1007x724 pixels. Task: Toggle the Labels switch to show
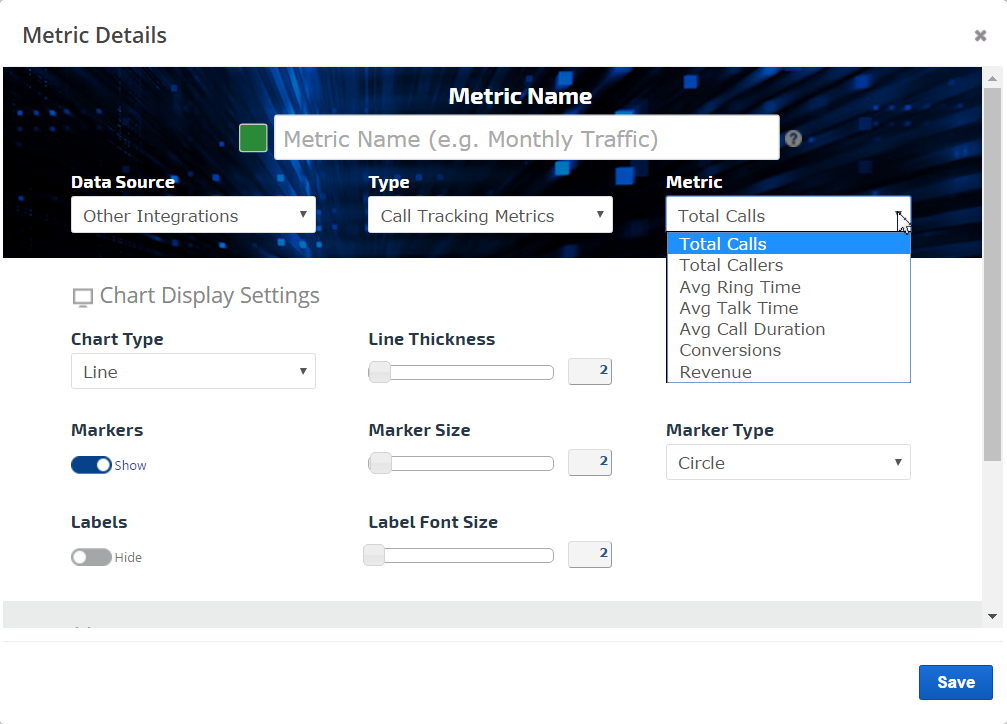tap(91, 557)
